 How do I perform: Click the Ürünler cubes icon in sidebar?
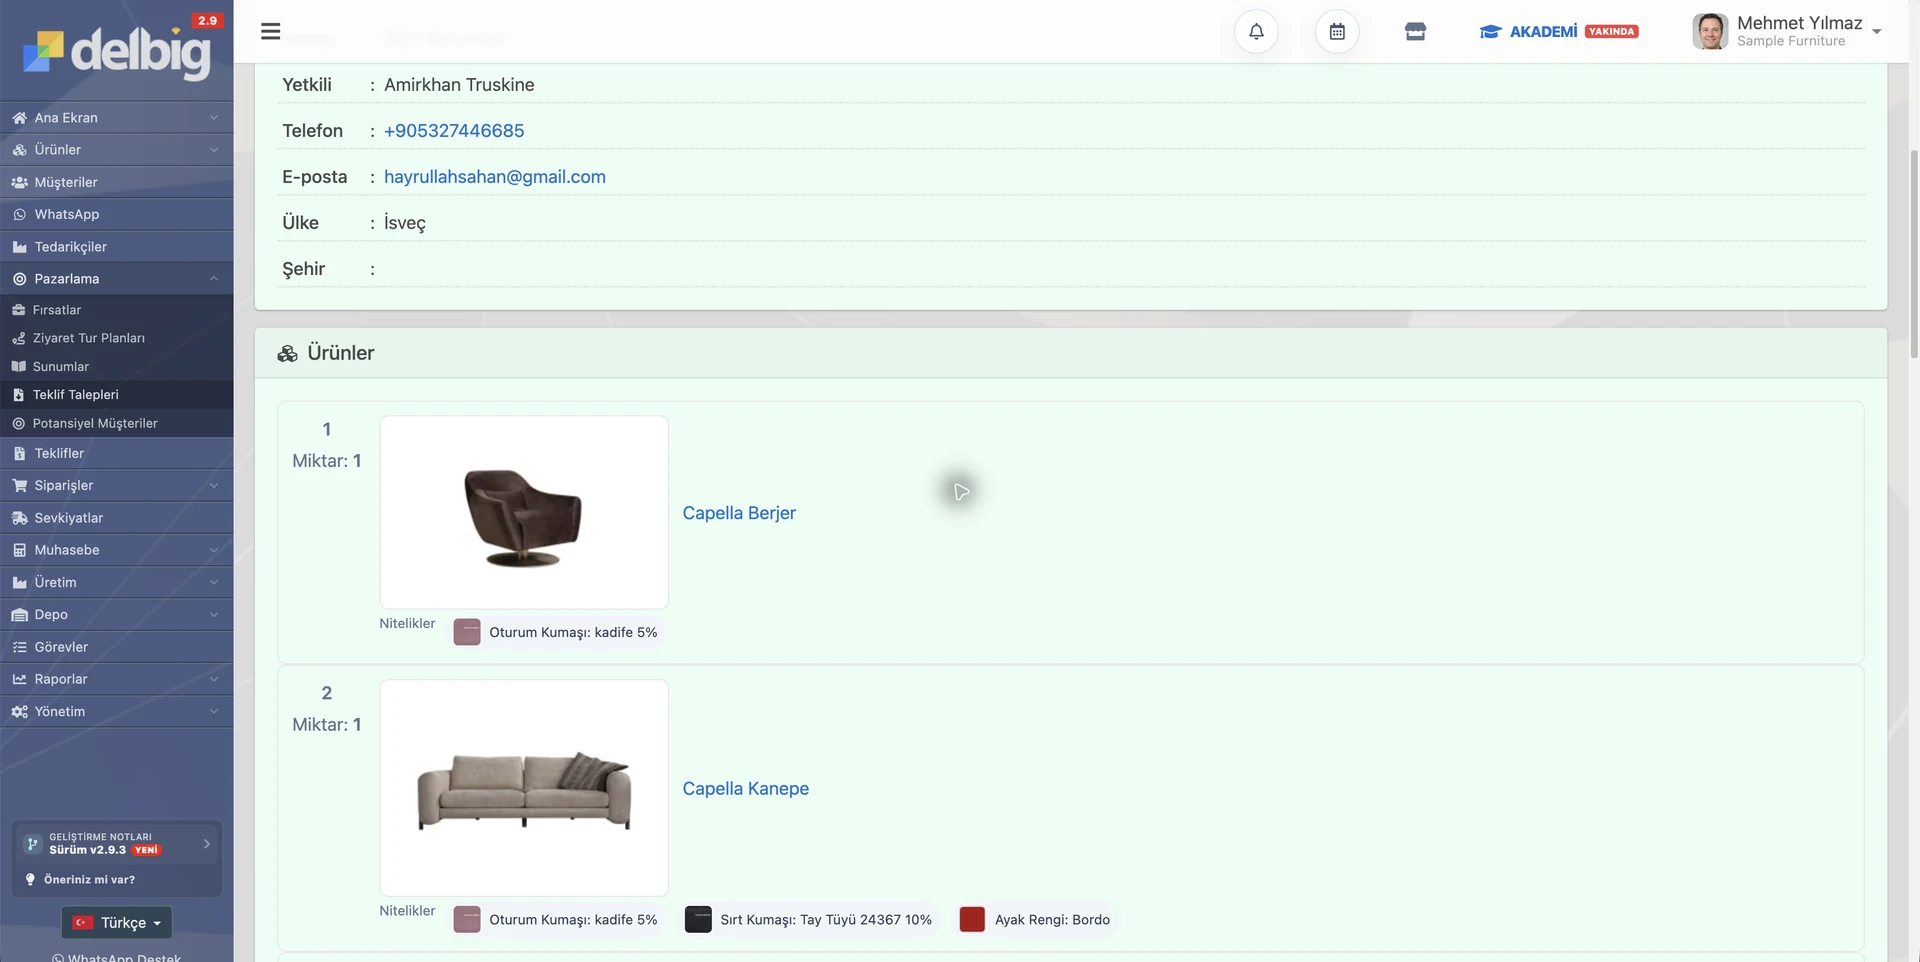click(x=19, y=150)
